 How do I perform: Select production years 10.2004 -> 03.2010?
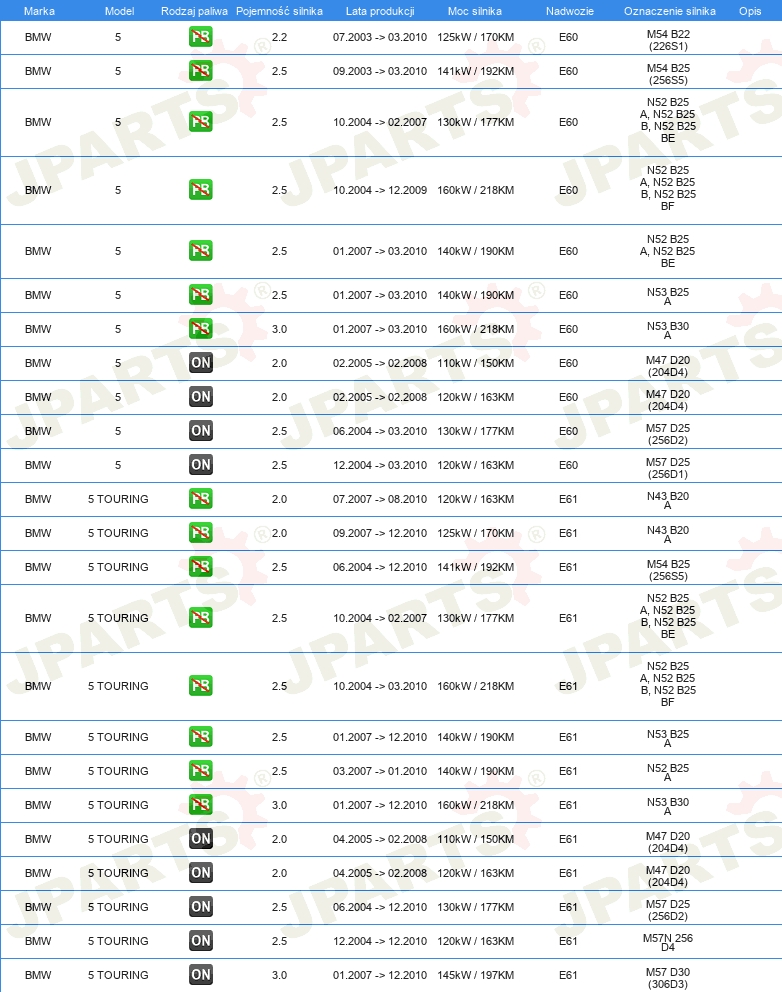pyautogui.click(x=380, y=686)
